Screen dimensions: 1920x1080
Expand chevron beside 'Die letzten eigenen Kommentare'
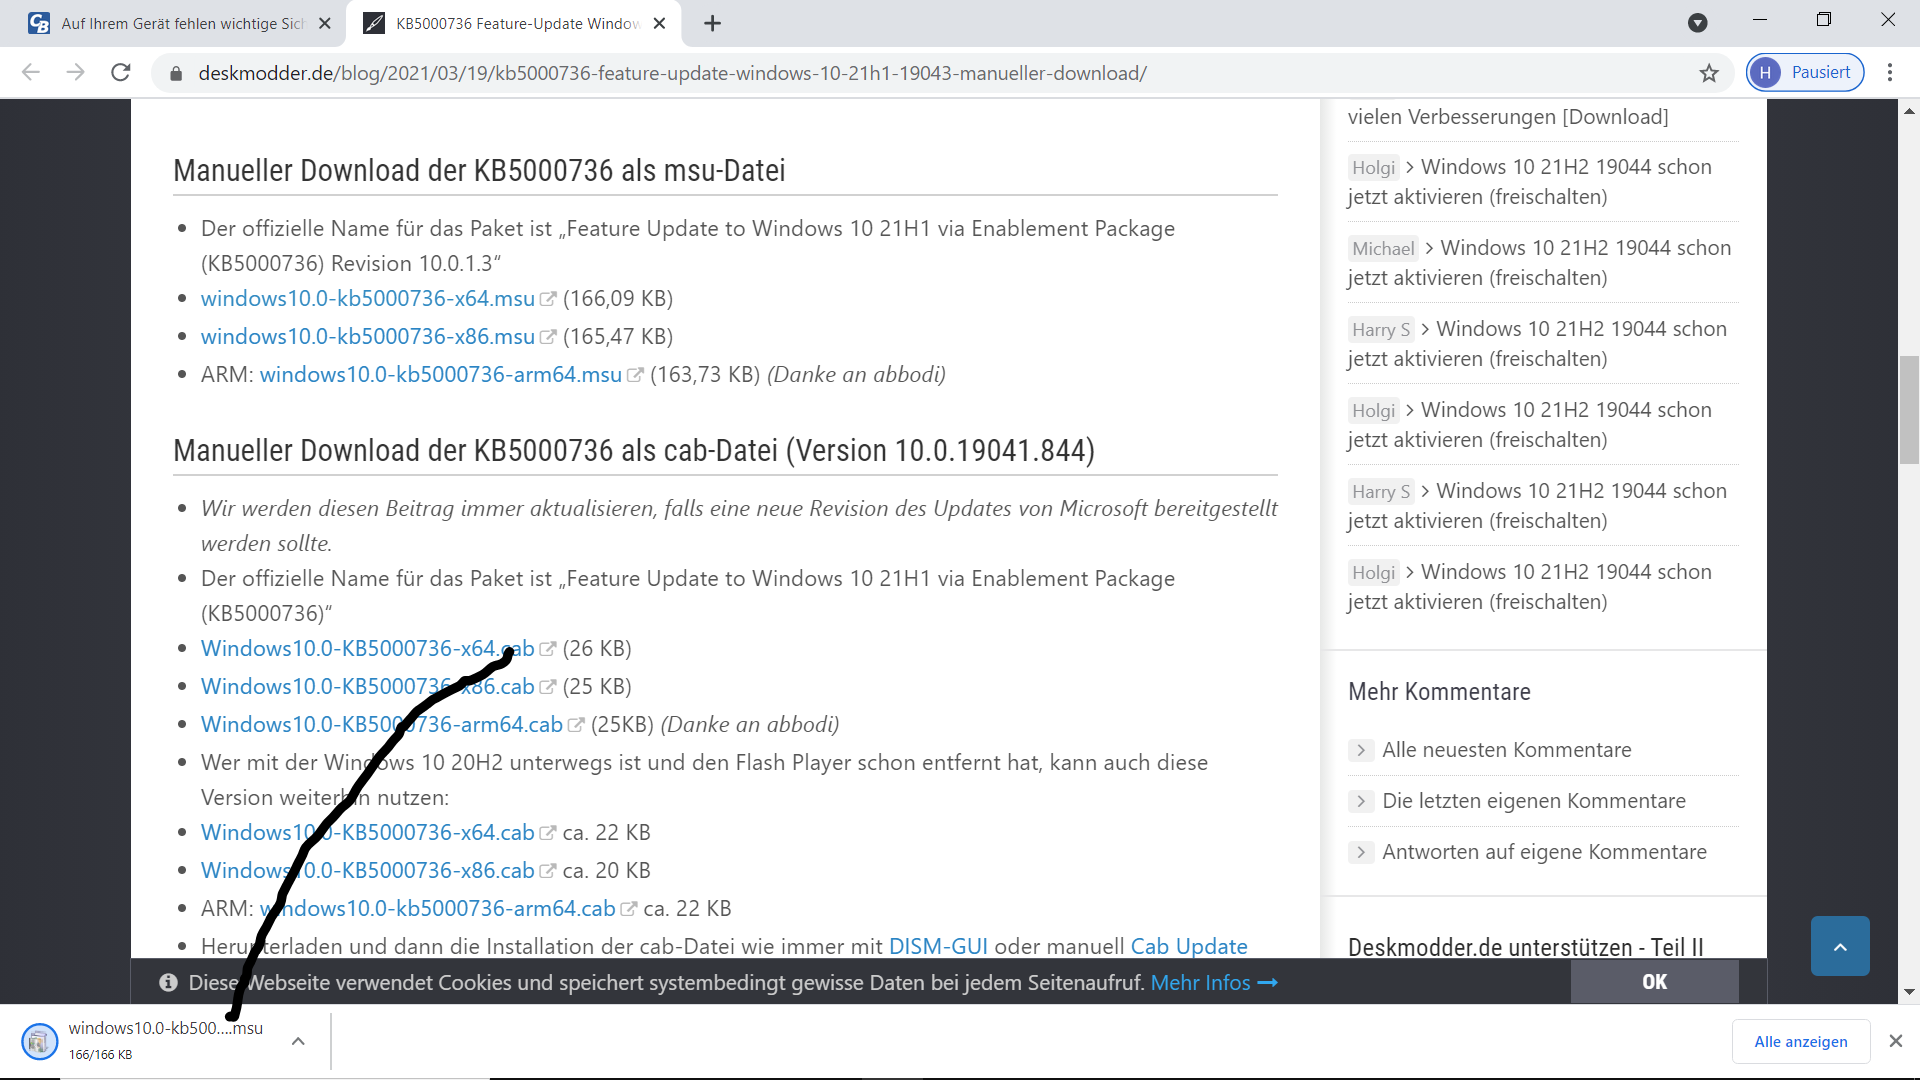pyautogui.click(x=1361, y=801)
